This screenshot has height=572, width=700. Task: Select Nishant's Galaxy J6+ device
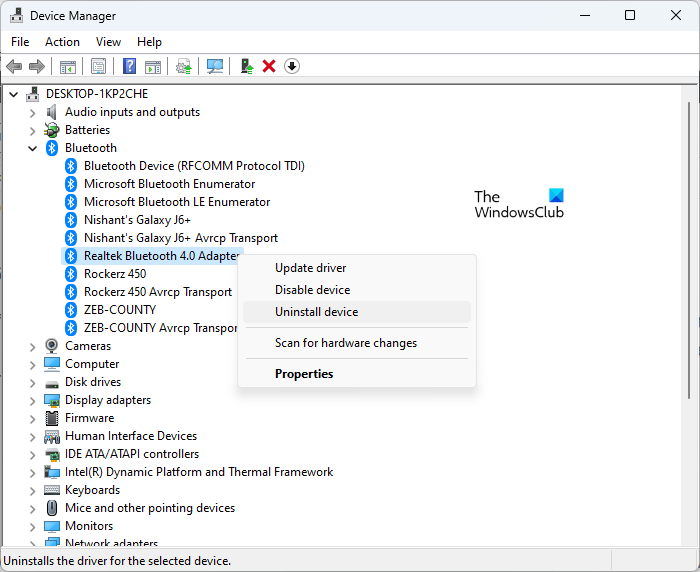[137, 220]
